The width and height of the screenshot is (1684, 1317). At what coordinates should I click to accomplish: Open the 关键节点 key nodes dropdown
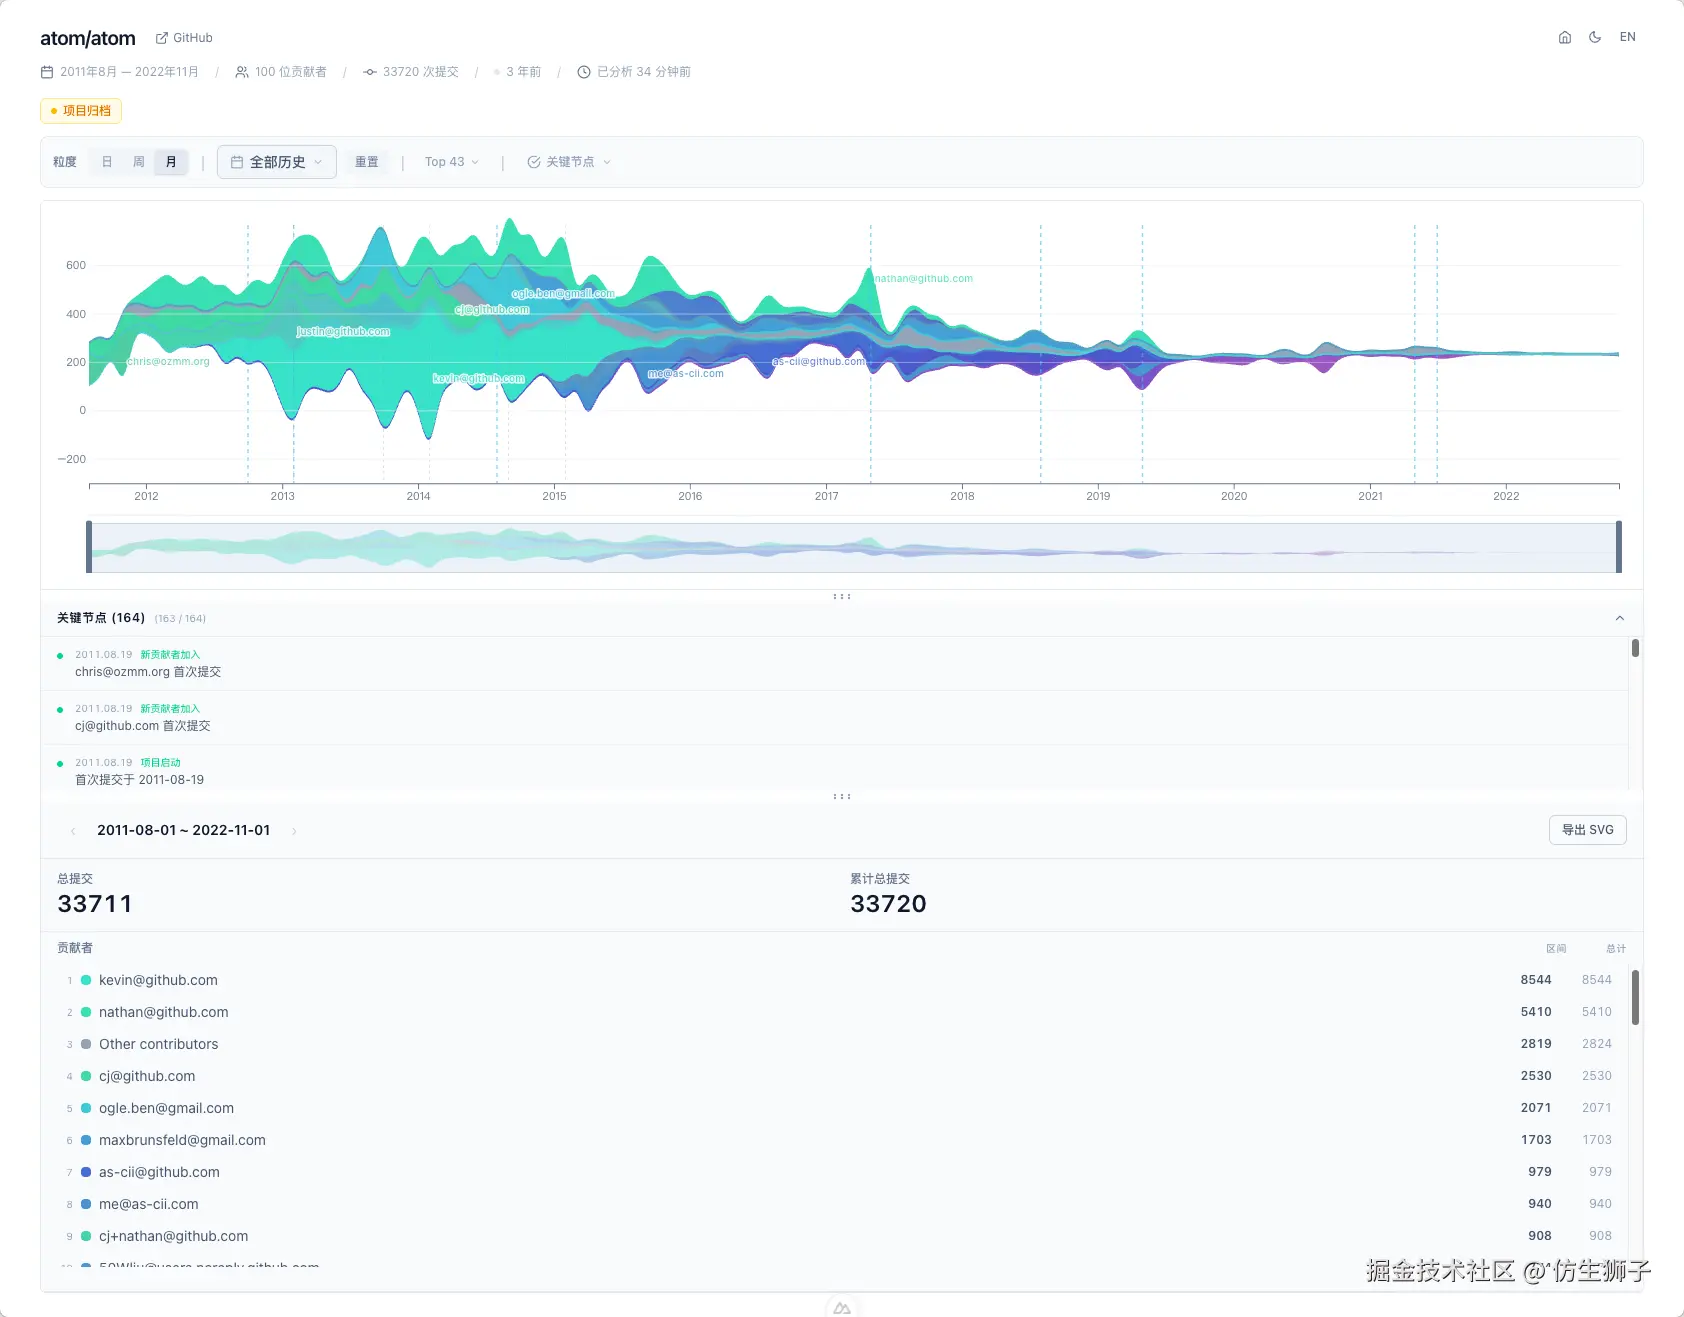tap(569, 162)
